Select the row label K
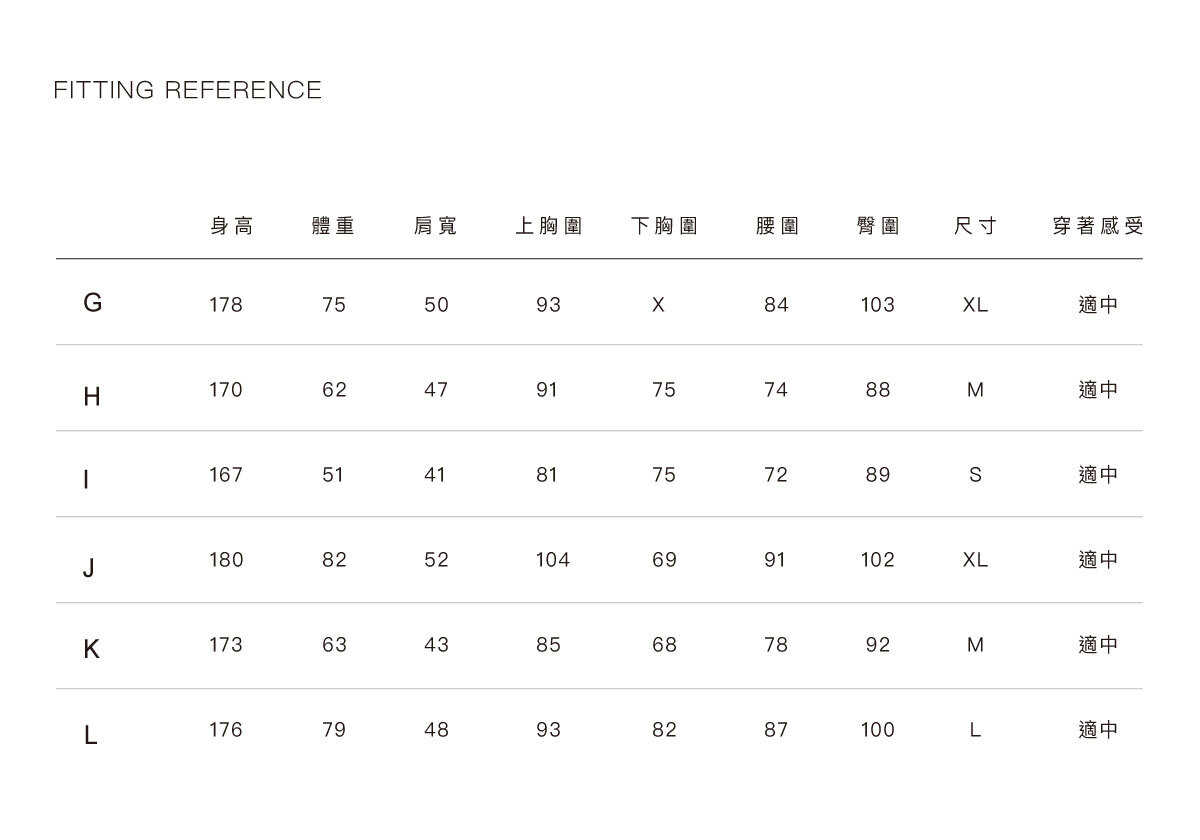This screenshot has width=1200, height=840. click(92, 651)
